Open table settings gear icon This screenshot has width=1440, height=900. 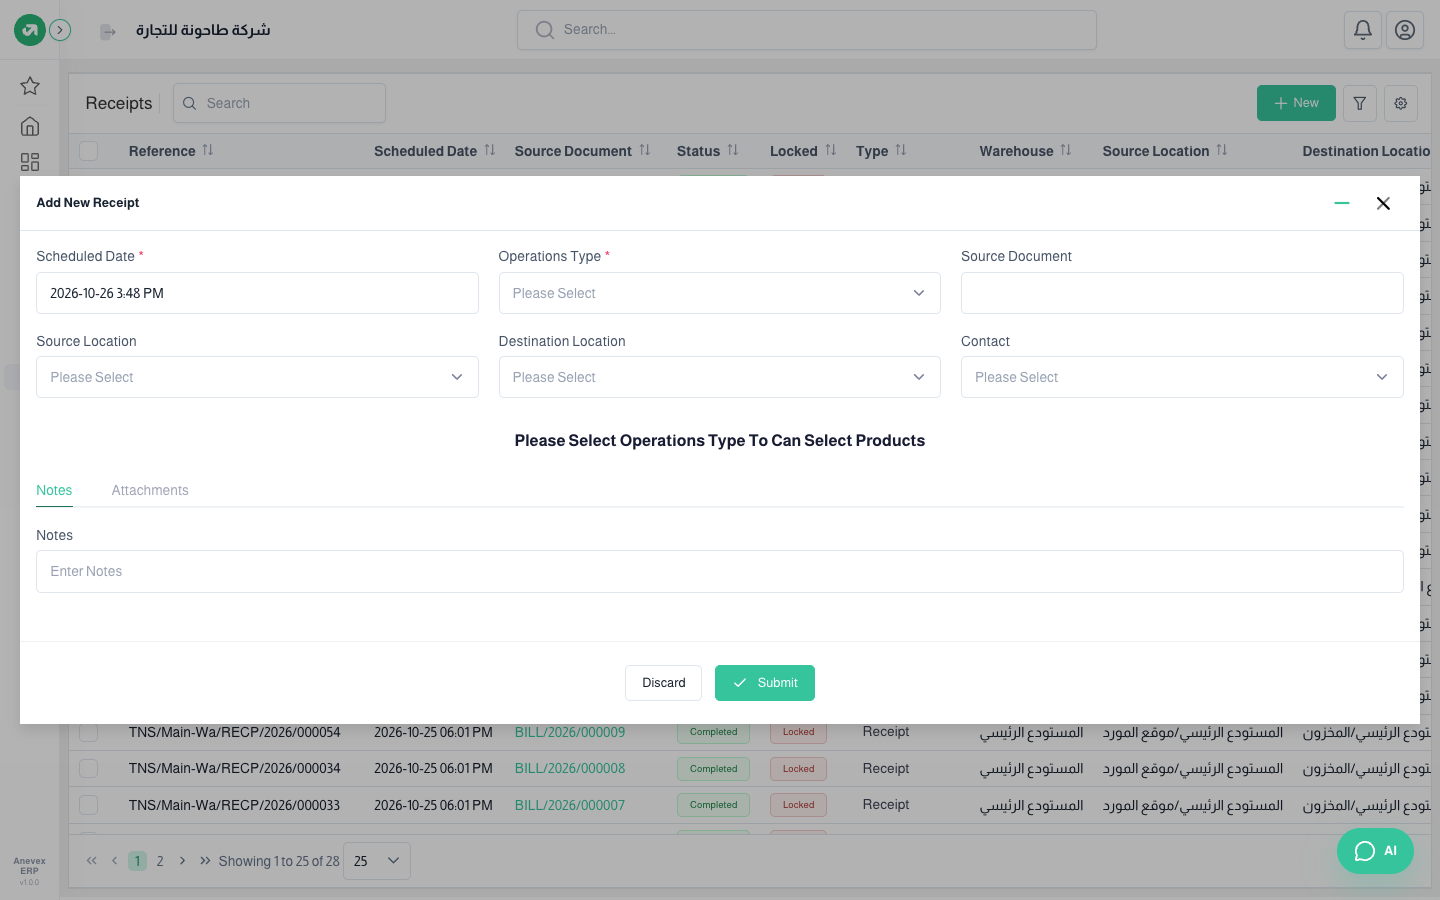tap(1401, 103)
